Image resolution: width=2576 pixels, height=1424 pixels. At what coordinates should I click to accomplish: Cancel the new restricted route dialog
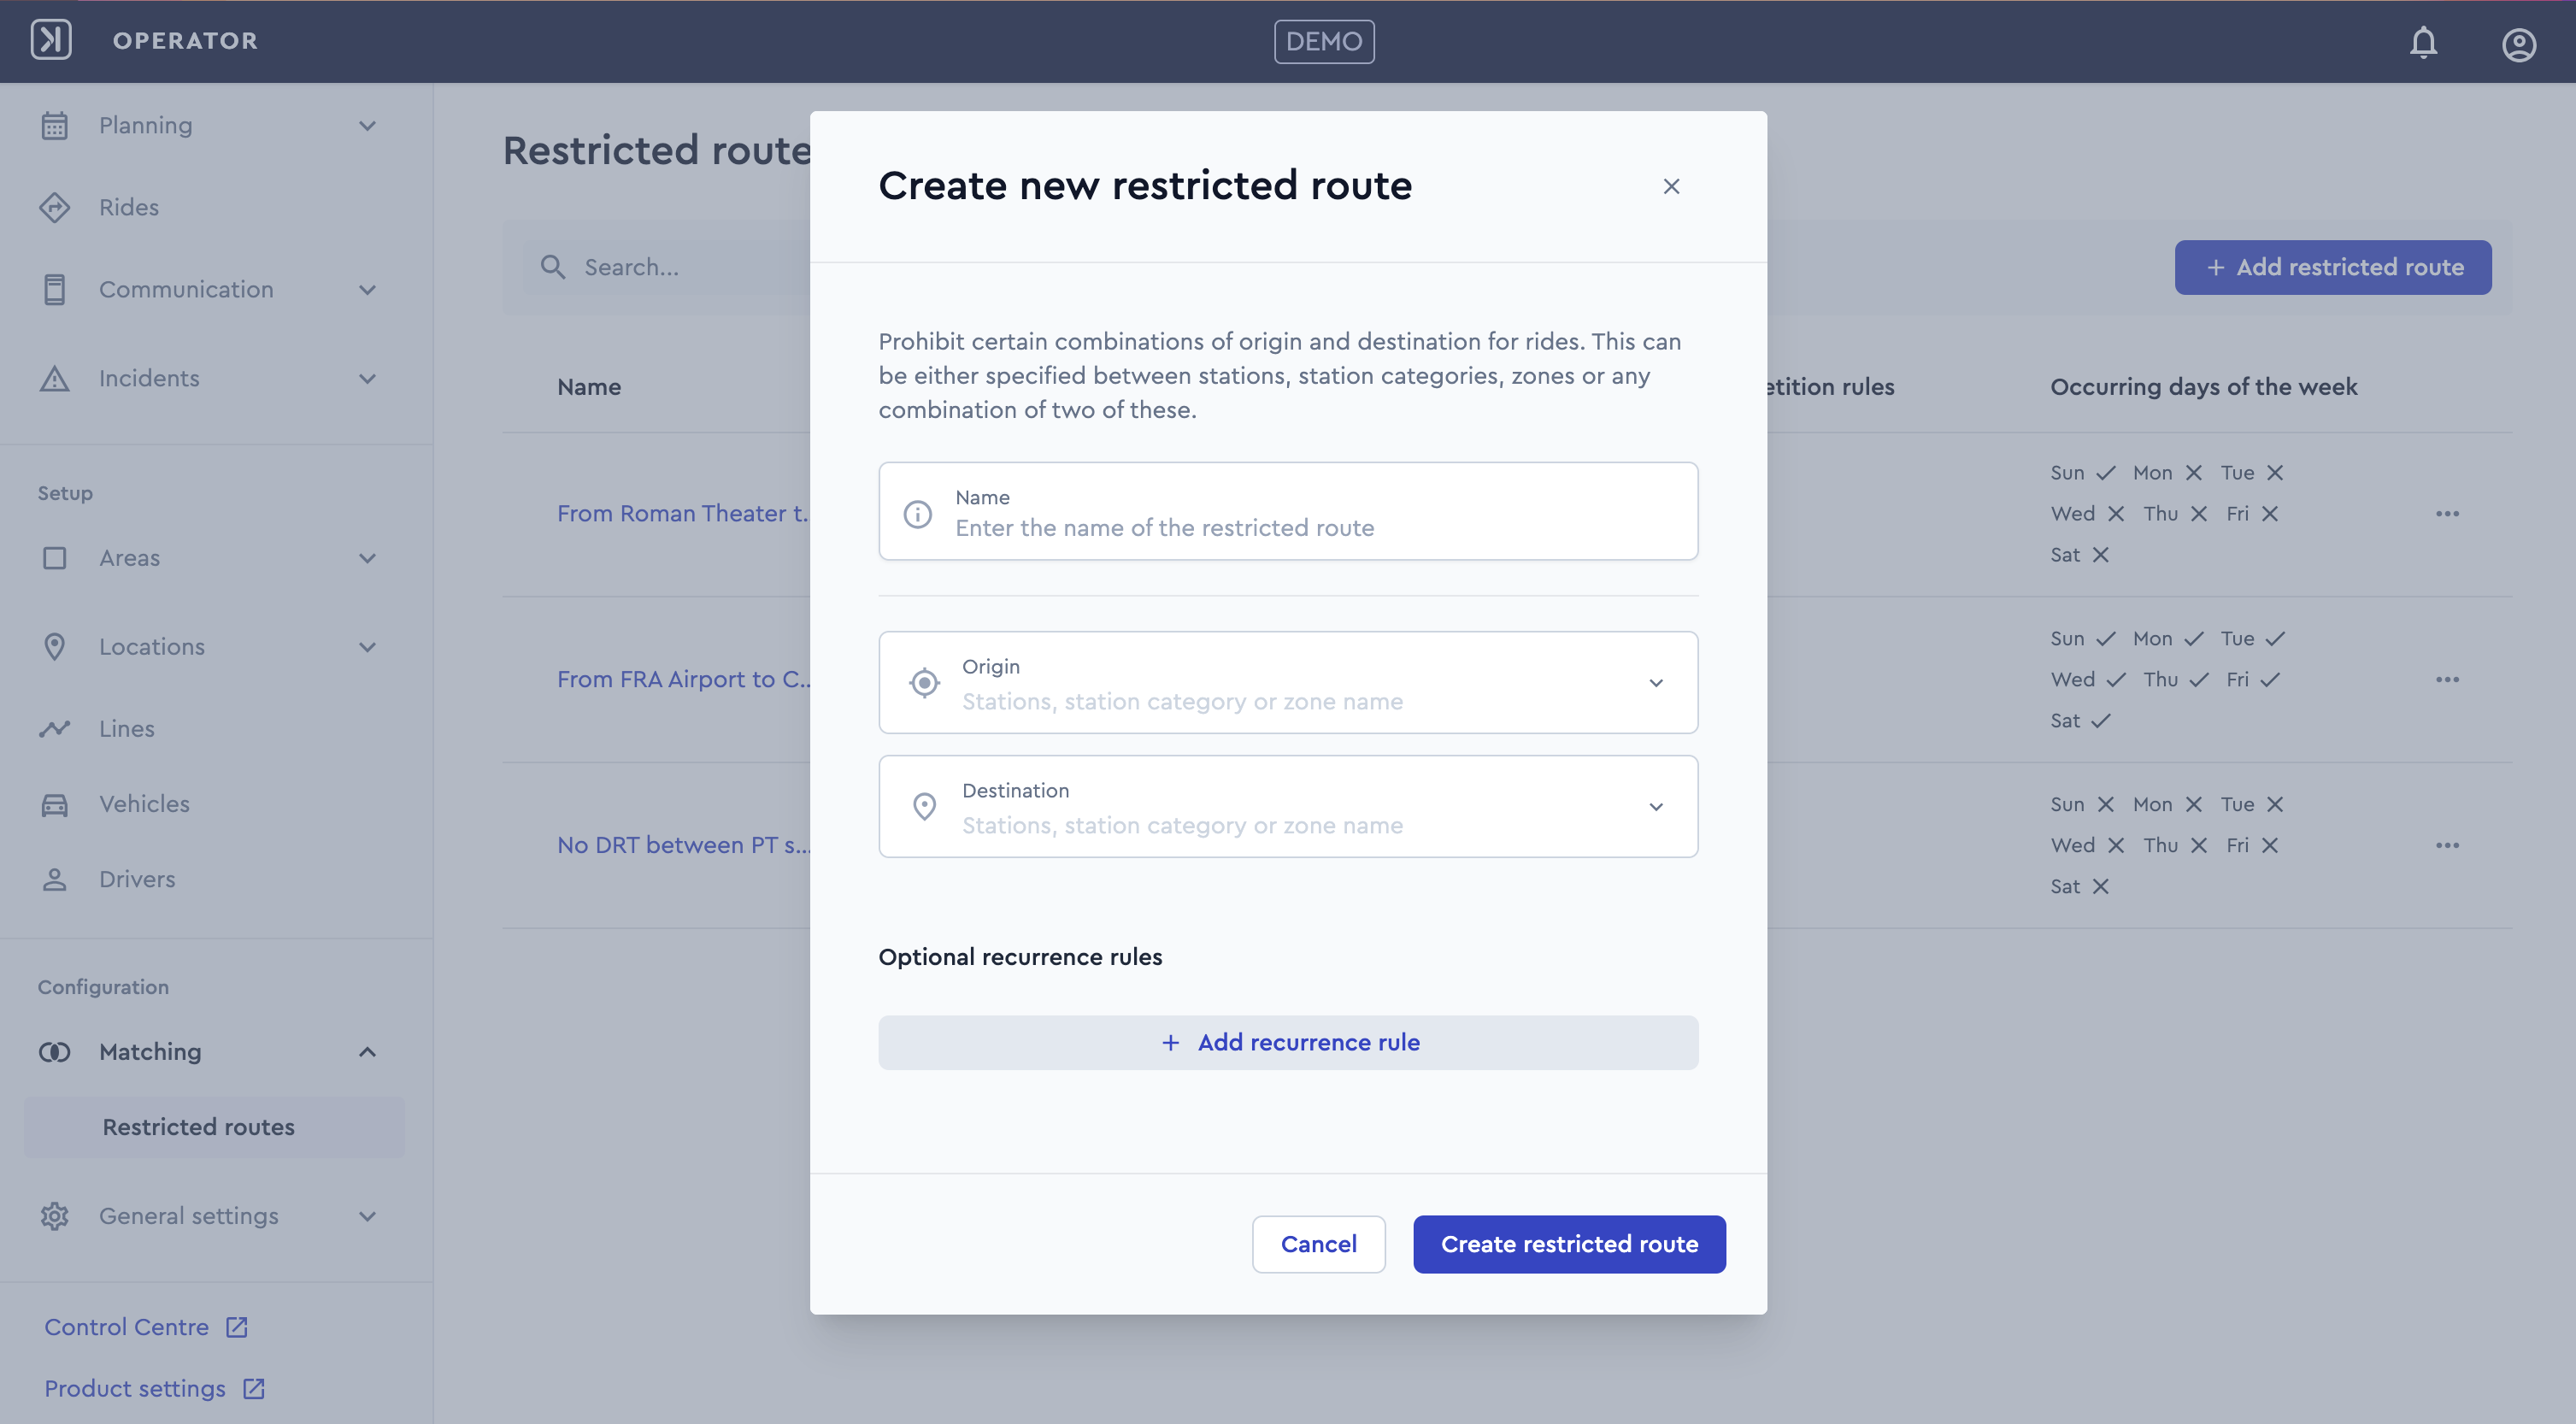1318,1244
